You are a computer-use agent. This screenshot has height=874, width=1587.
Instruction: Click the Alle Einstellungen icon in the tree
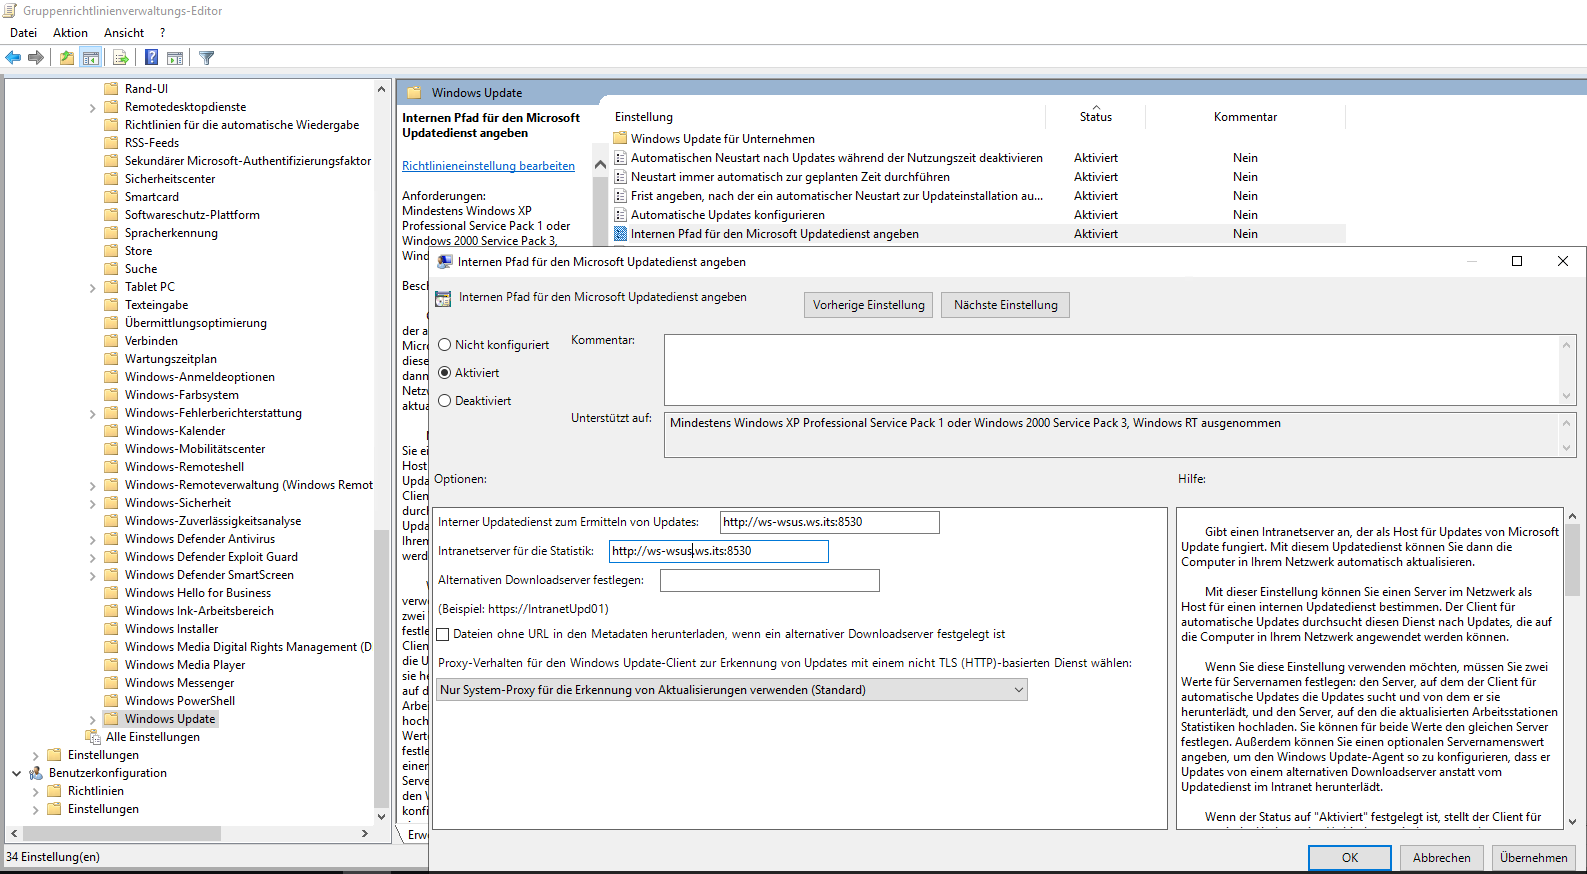93,737
